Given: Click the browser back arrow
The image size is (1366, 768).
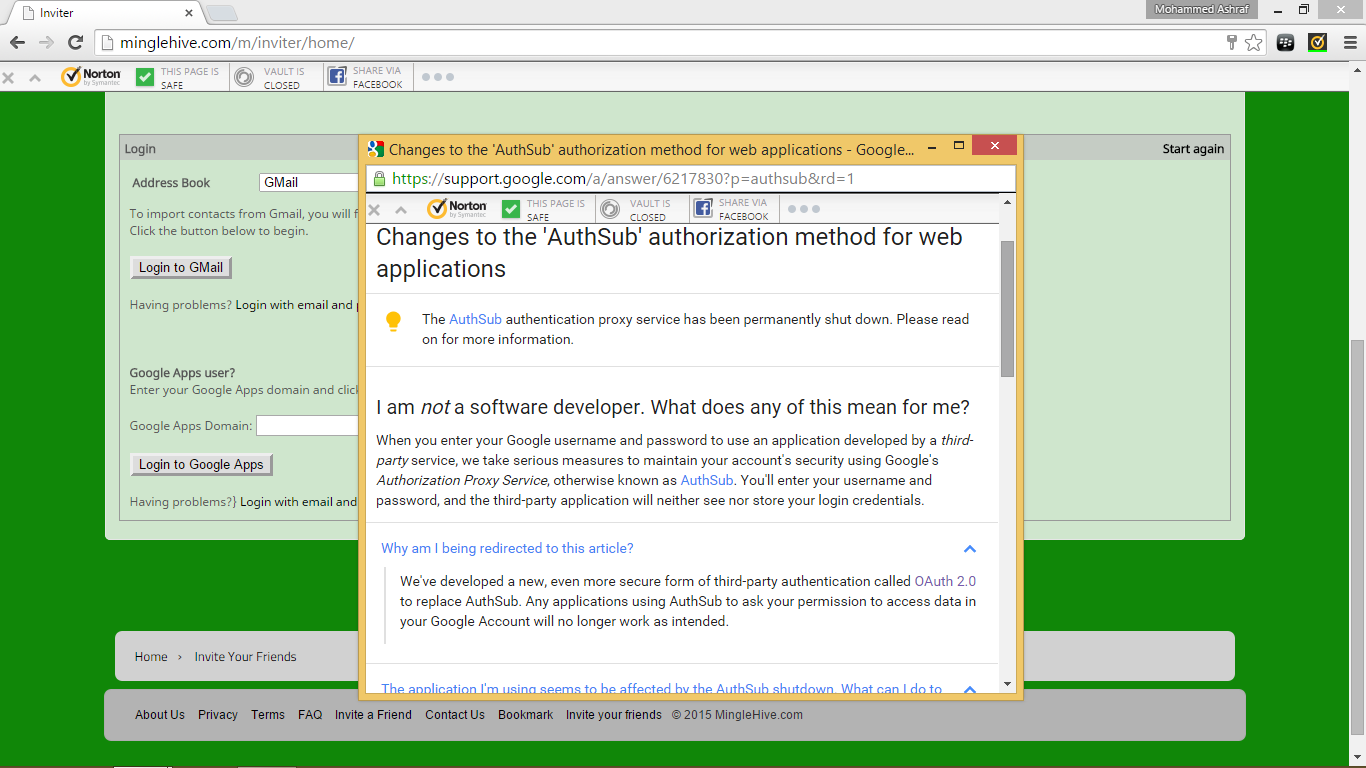Looking at the screenshot, I should [17, 42].
